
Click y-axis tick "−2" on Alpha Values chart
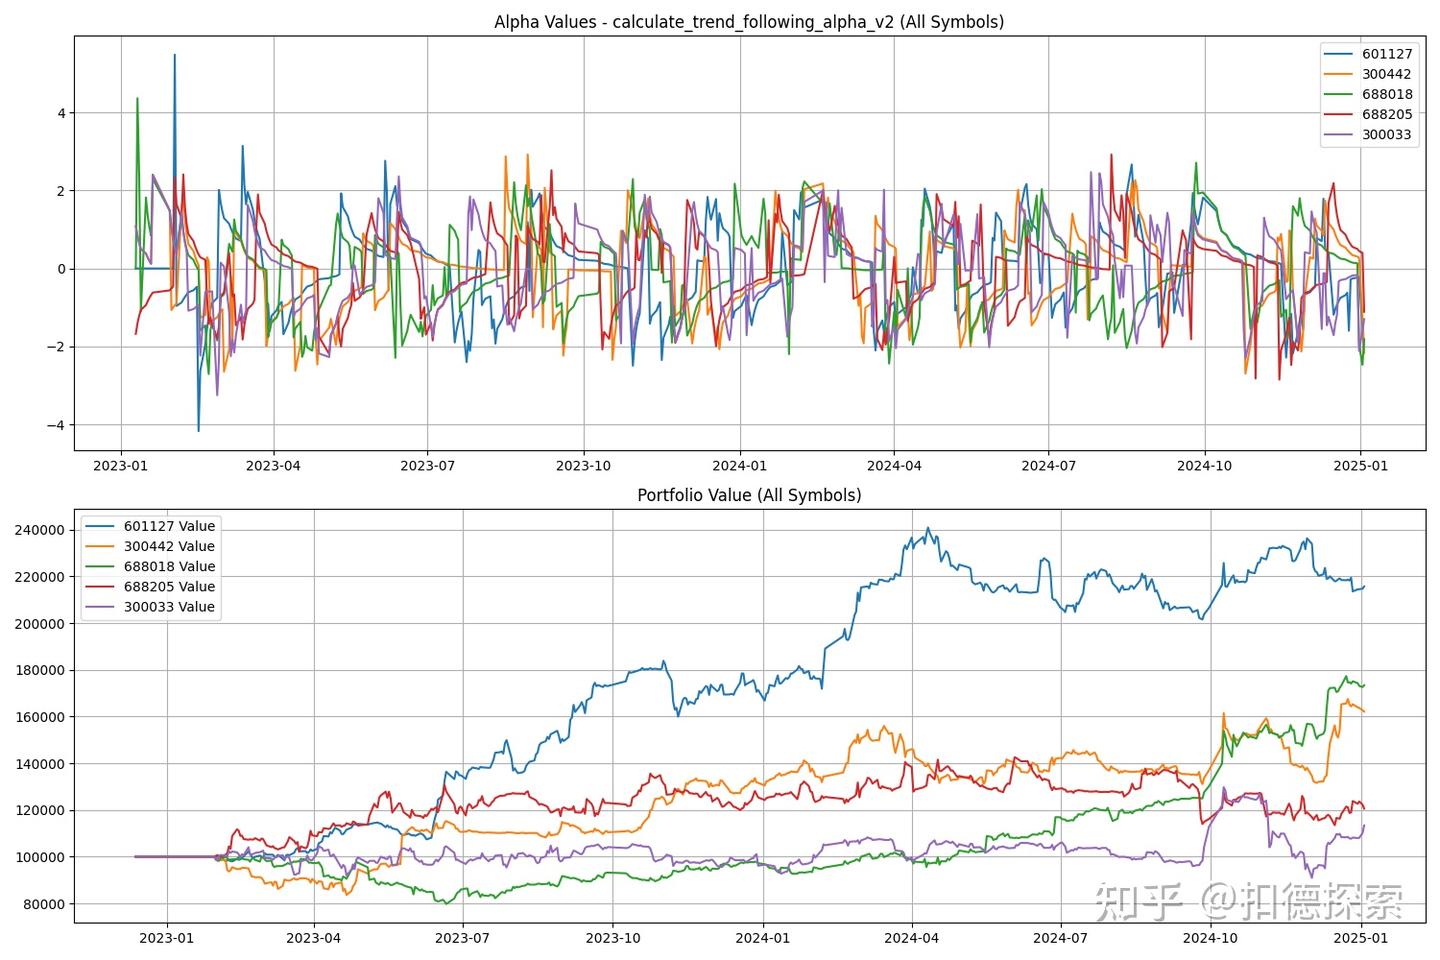click(56, 347)
